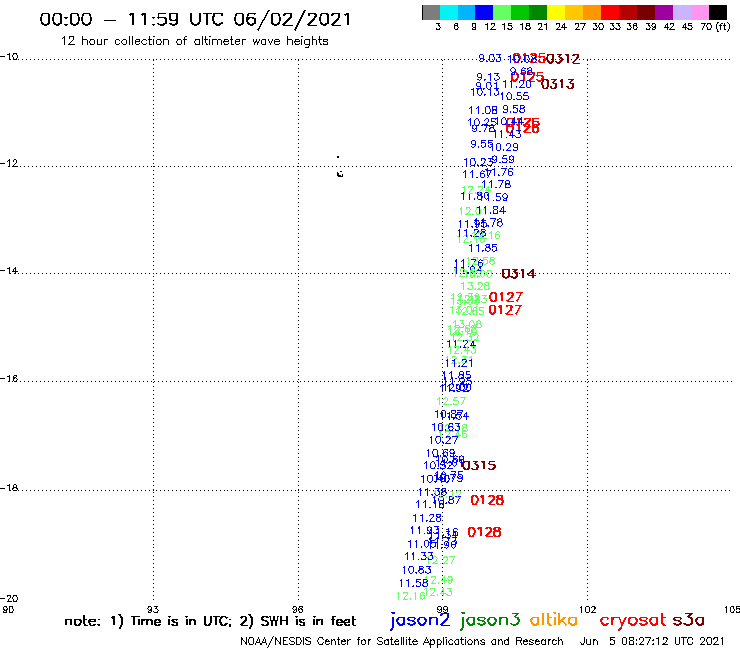
Task: Click the 11.21 wave height value
Action: click(x=459, y=363)
